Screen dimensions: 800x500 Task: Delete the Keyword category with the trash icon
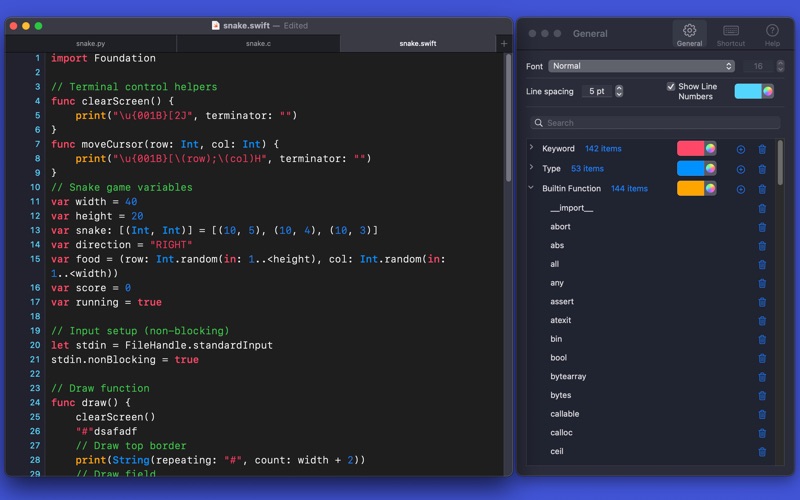click(x=762, y=149)
